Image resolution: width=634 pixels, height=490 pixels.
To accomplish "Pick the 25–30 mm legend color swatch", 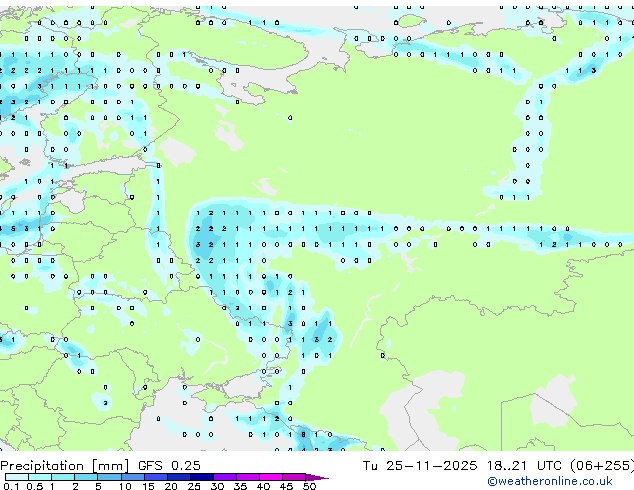I will pyautogui.click(x=202, y=477).
